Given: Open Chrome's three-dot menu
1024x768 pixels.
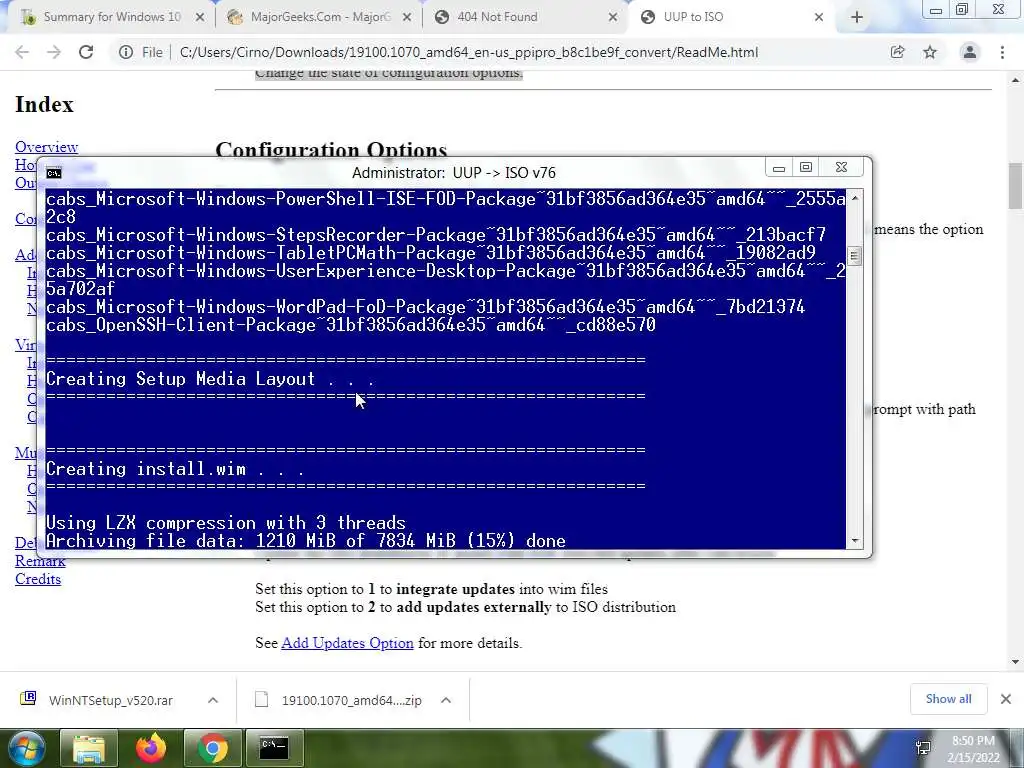Looking at the screenshot, I should point(1002,52).
